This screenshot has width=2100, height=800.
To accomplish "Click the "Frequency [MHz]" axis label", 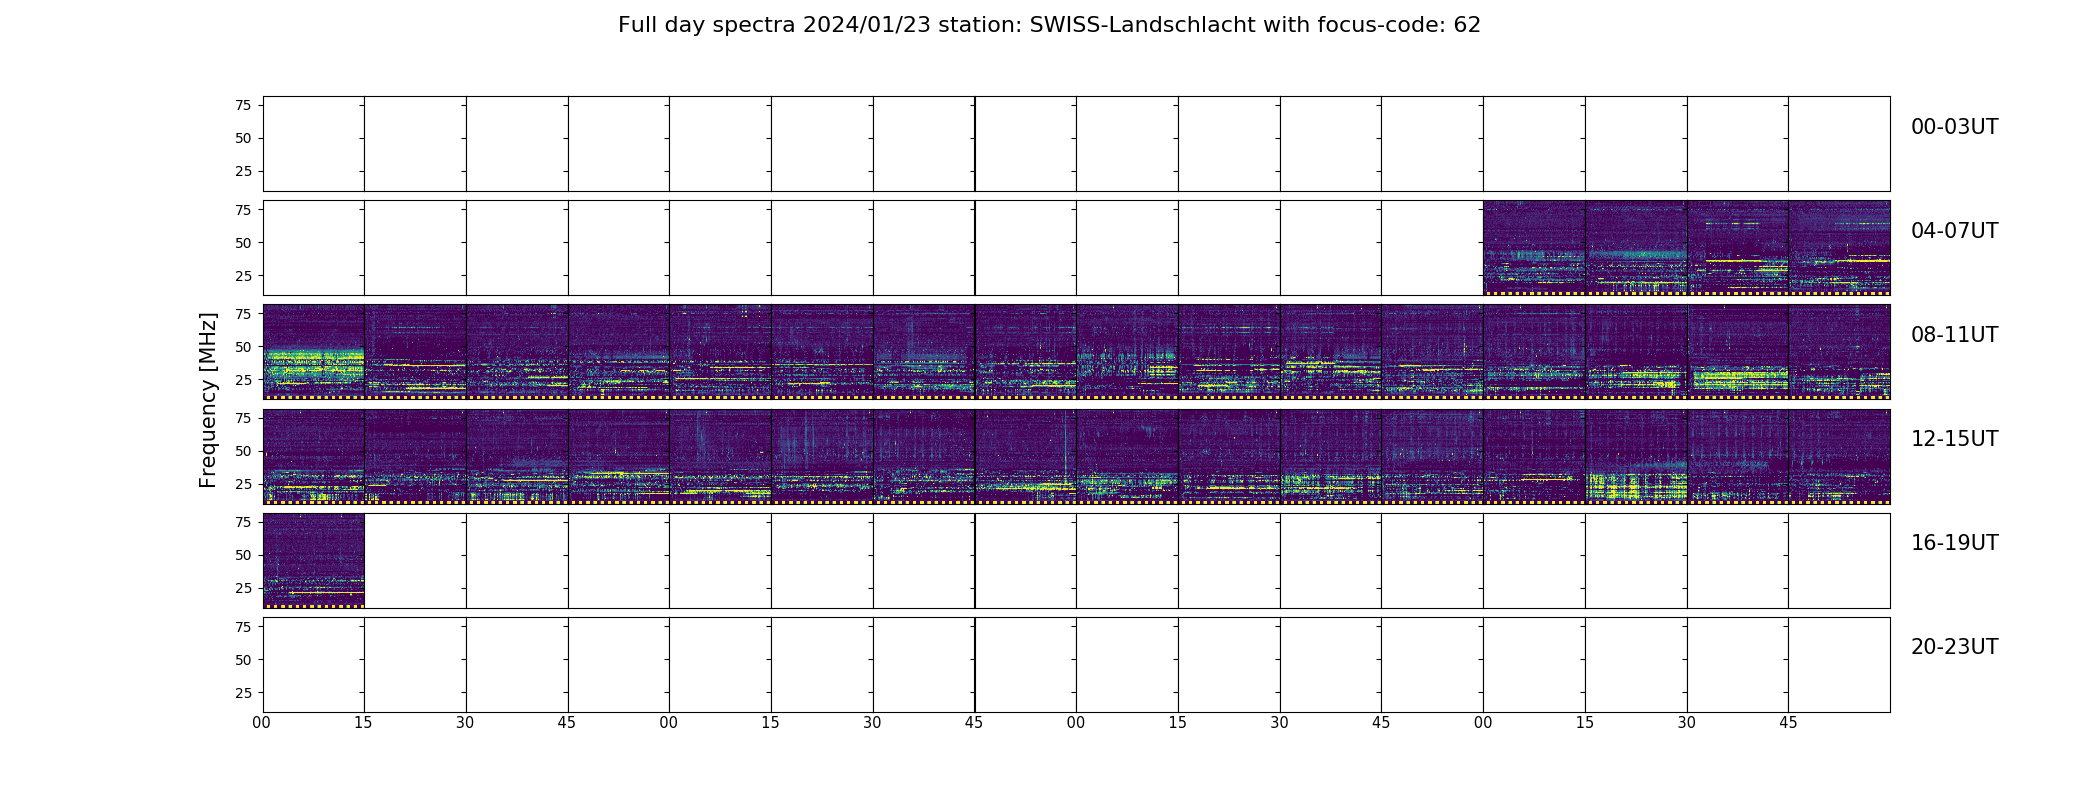I will tap(208, 400).
